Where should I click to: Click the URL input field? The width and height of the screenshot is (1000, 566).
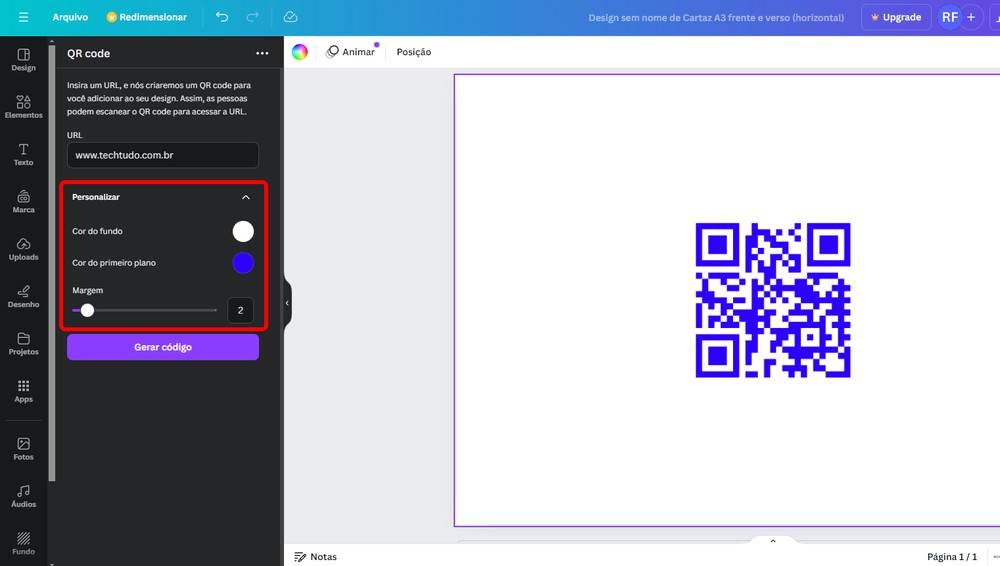[163, 155]
